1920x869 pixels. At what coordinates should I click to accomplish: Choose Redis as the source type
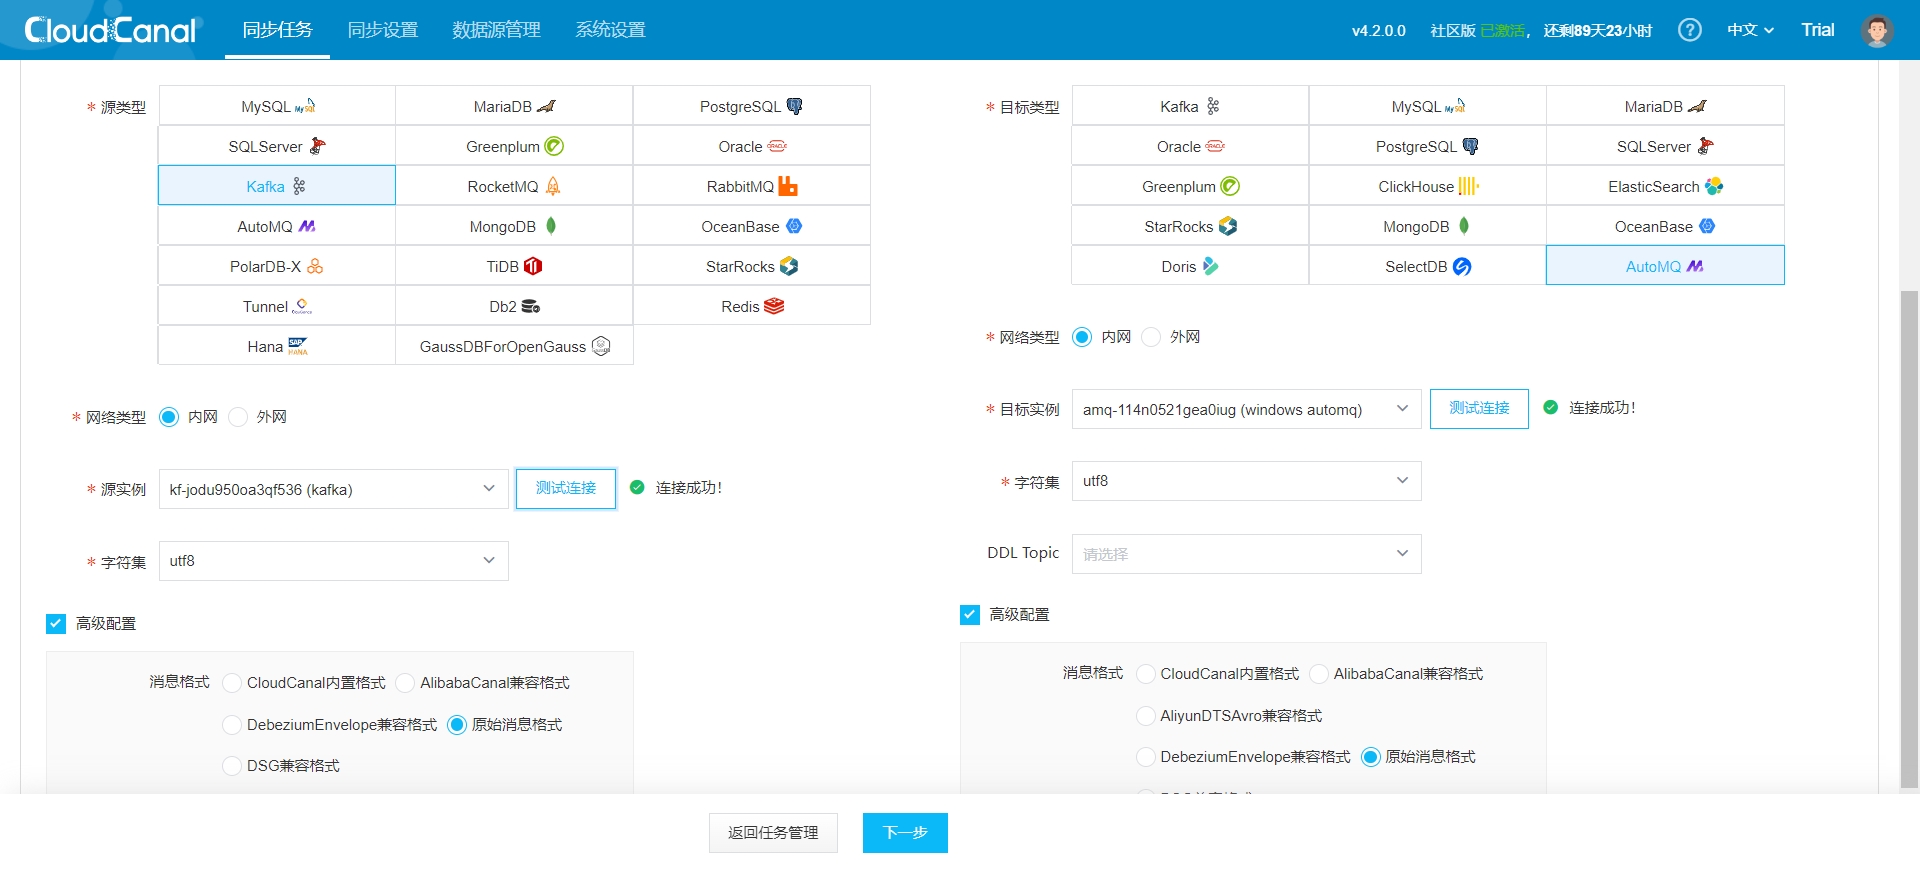click(751, 306)
